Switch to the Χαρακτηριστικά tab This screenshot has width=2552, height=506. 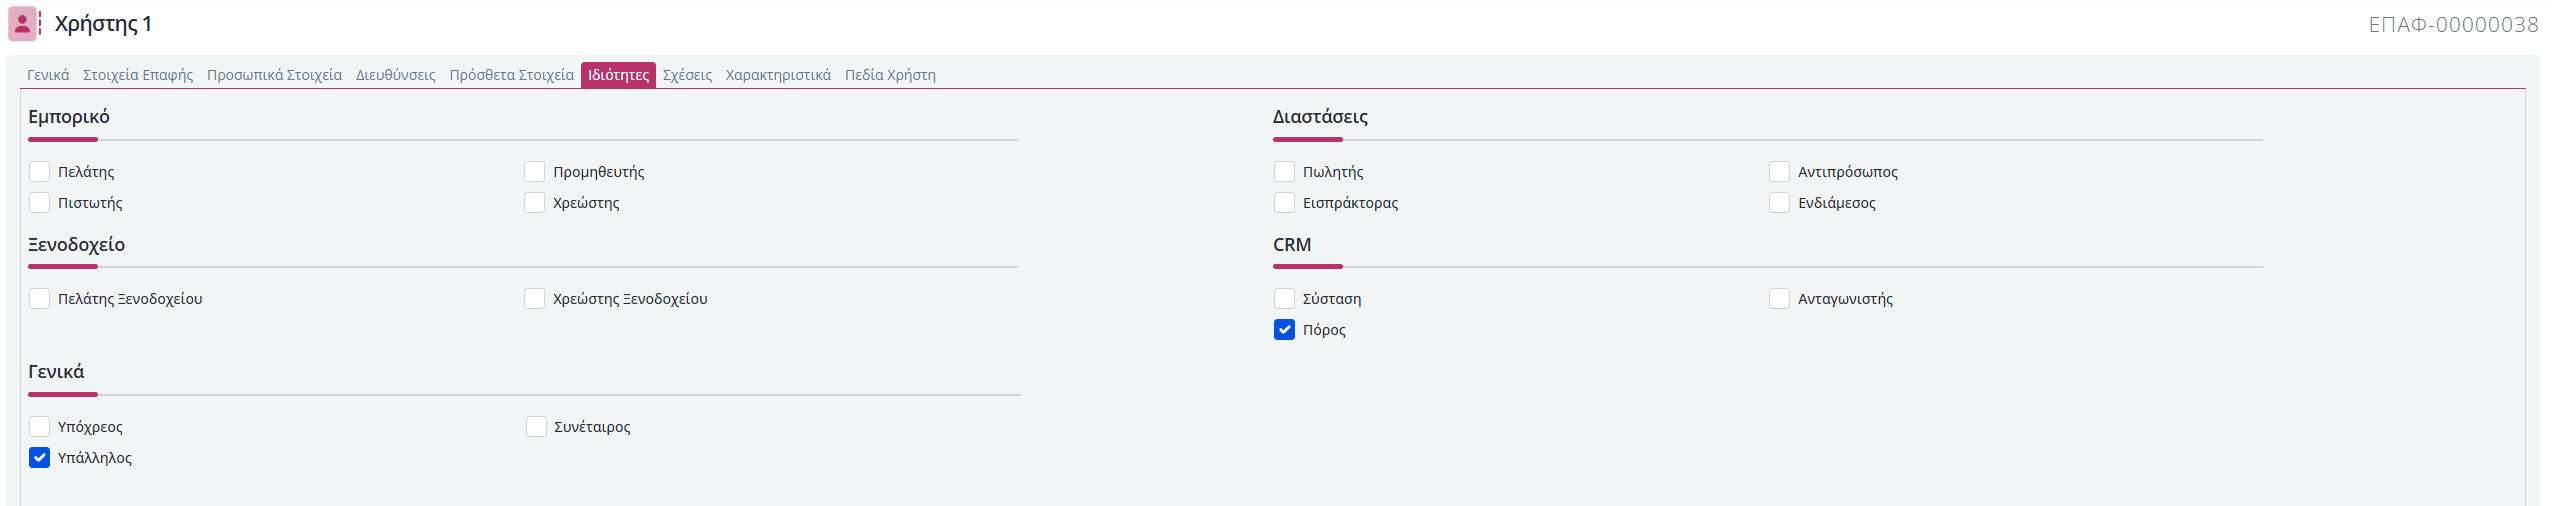778,75
